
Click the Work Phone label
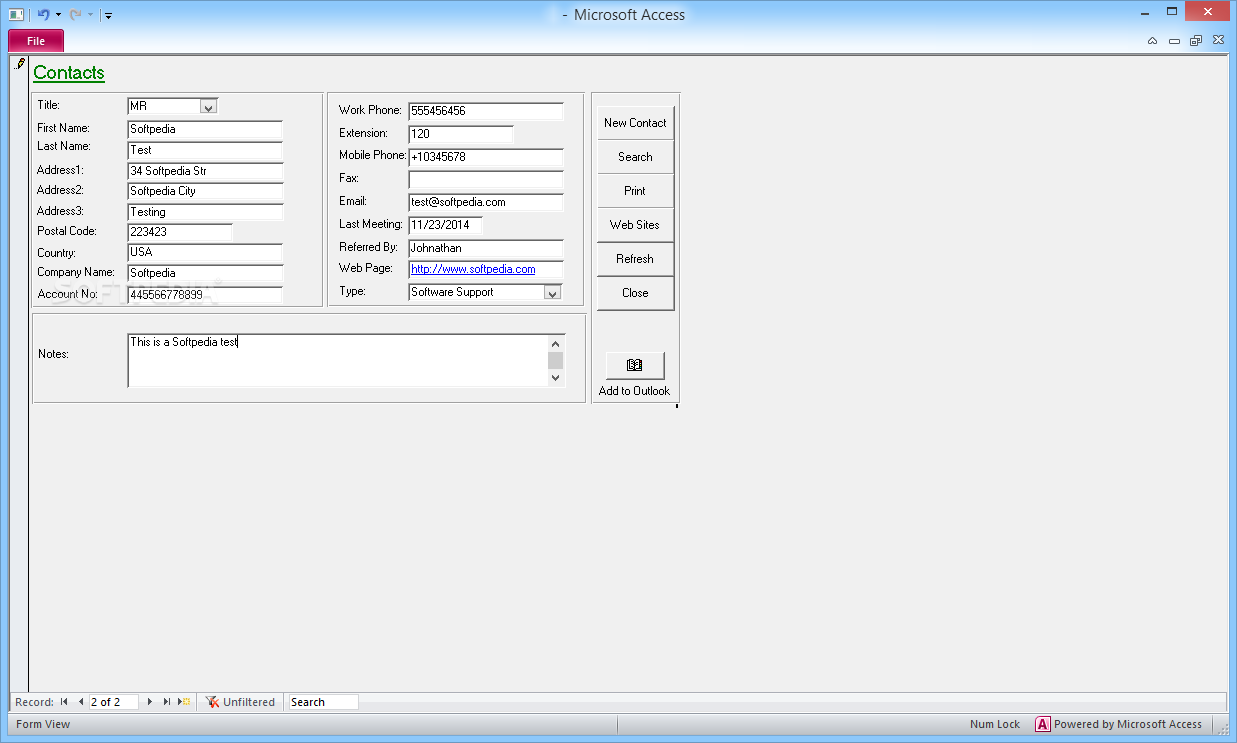(x=370, y=110)
